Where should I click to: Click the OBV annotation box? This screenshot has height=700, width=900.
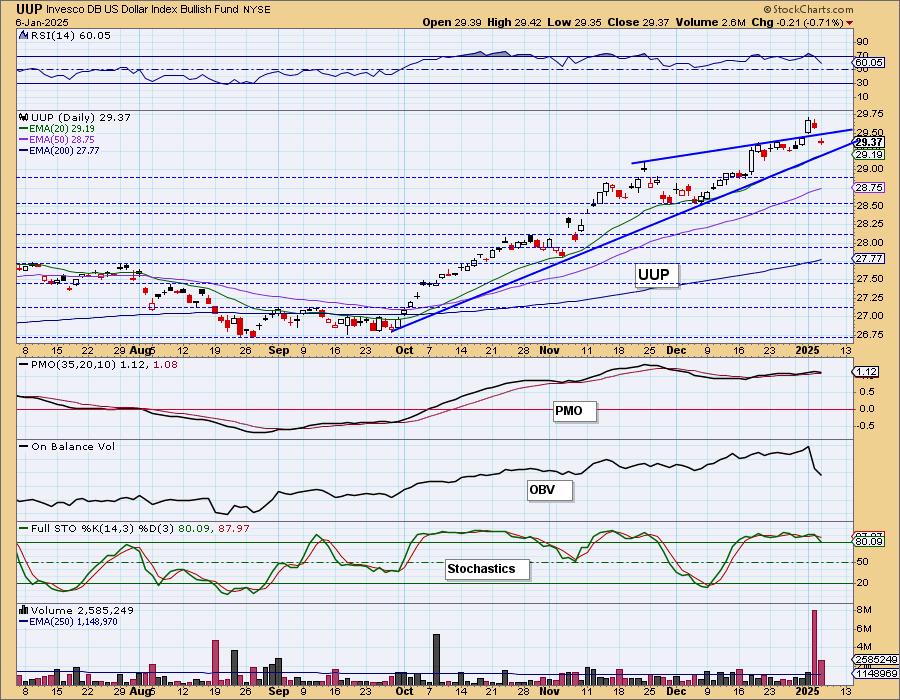(x=550, y=490)
